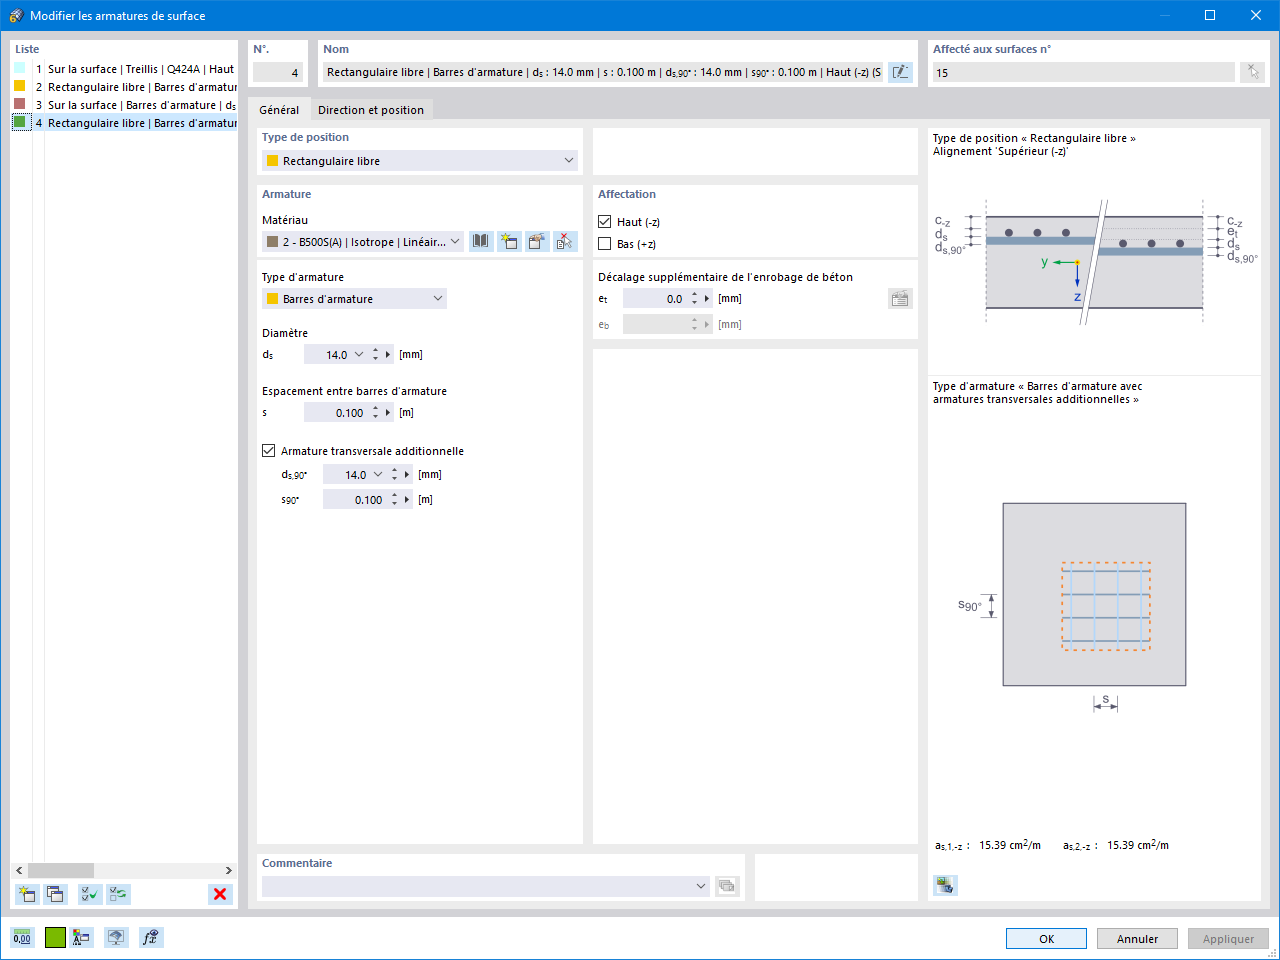Click the Appliquer button
Image resolution: width=1280 pixels, height=960 pixels.
pyautogui.click(x=1228, y=939)
